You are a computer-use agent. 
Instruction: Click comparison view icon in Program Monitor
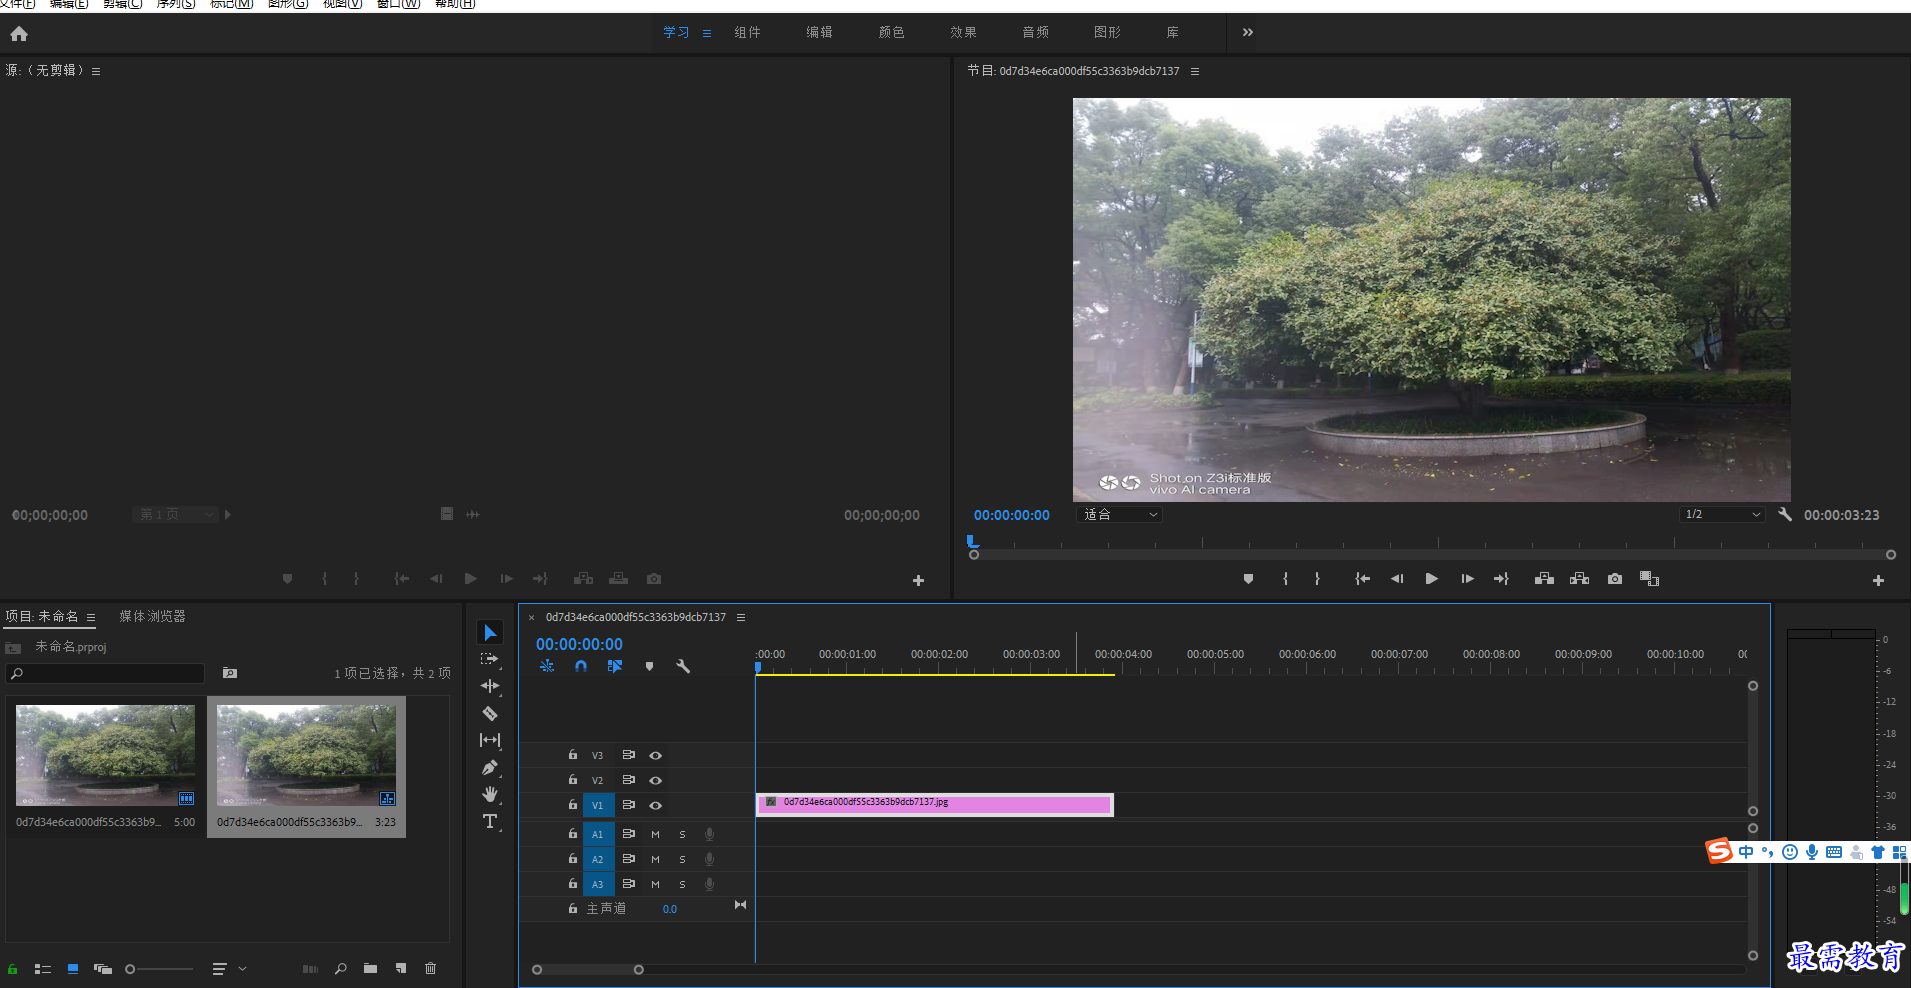1649,579
